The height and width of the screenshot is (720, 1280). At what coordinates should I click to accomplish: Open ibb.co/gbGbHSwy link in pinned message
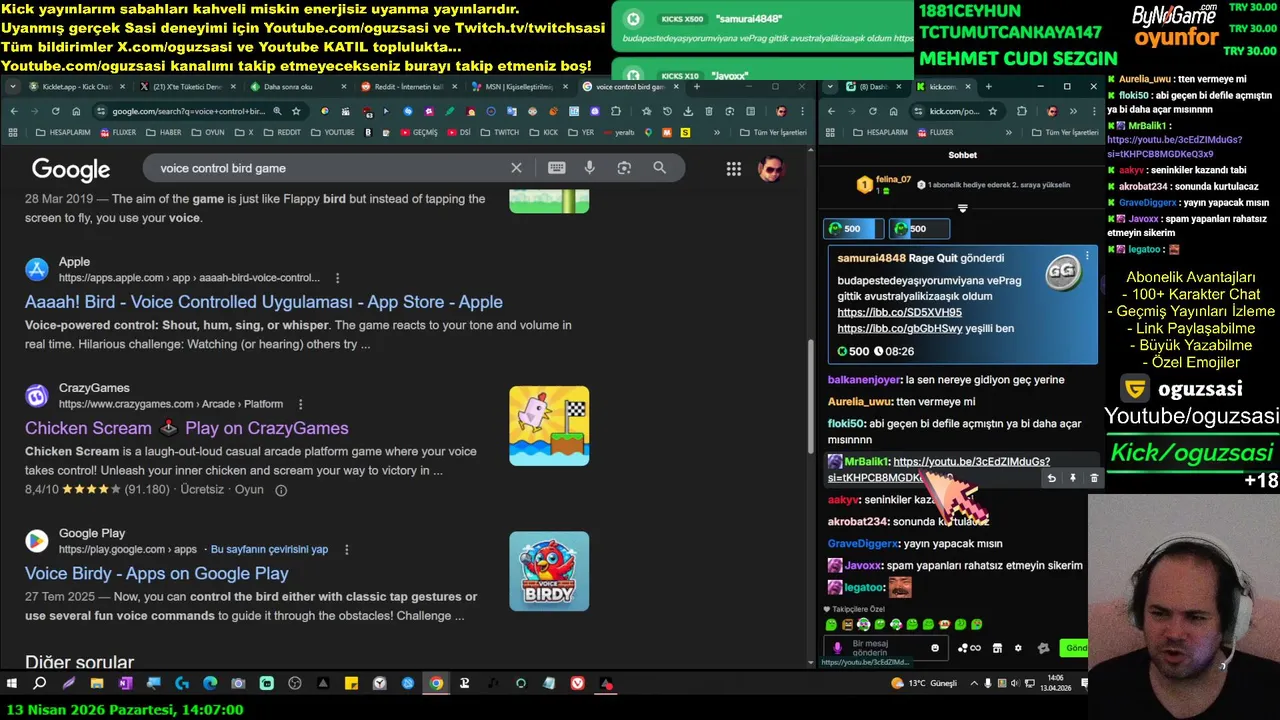[x=900, y=328]
